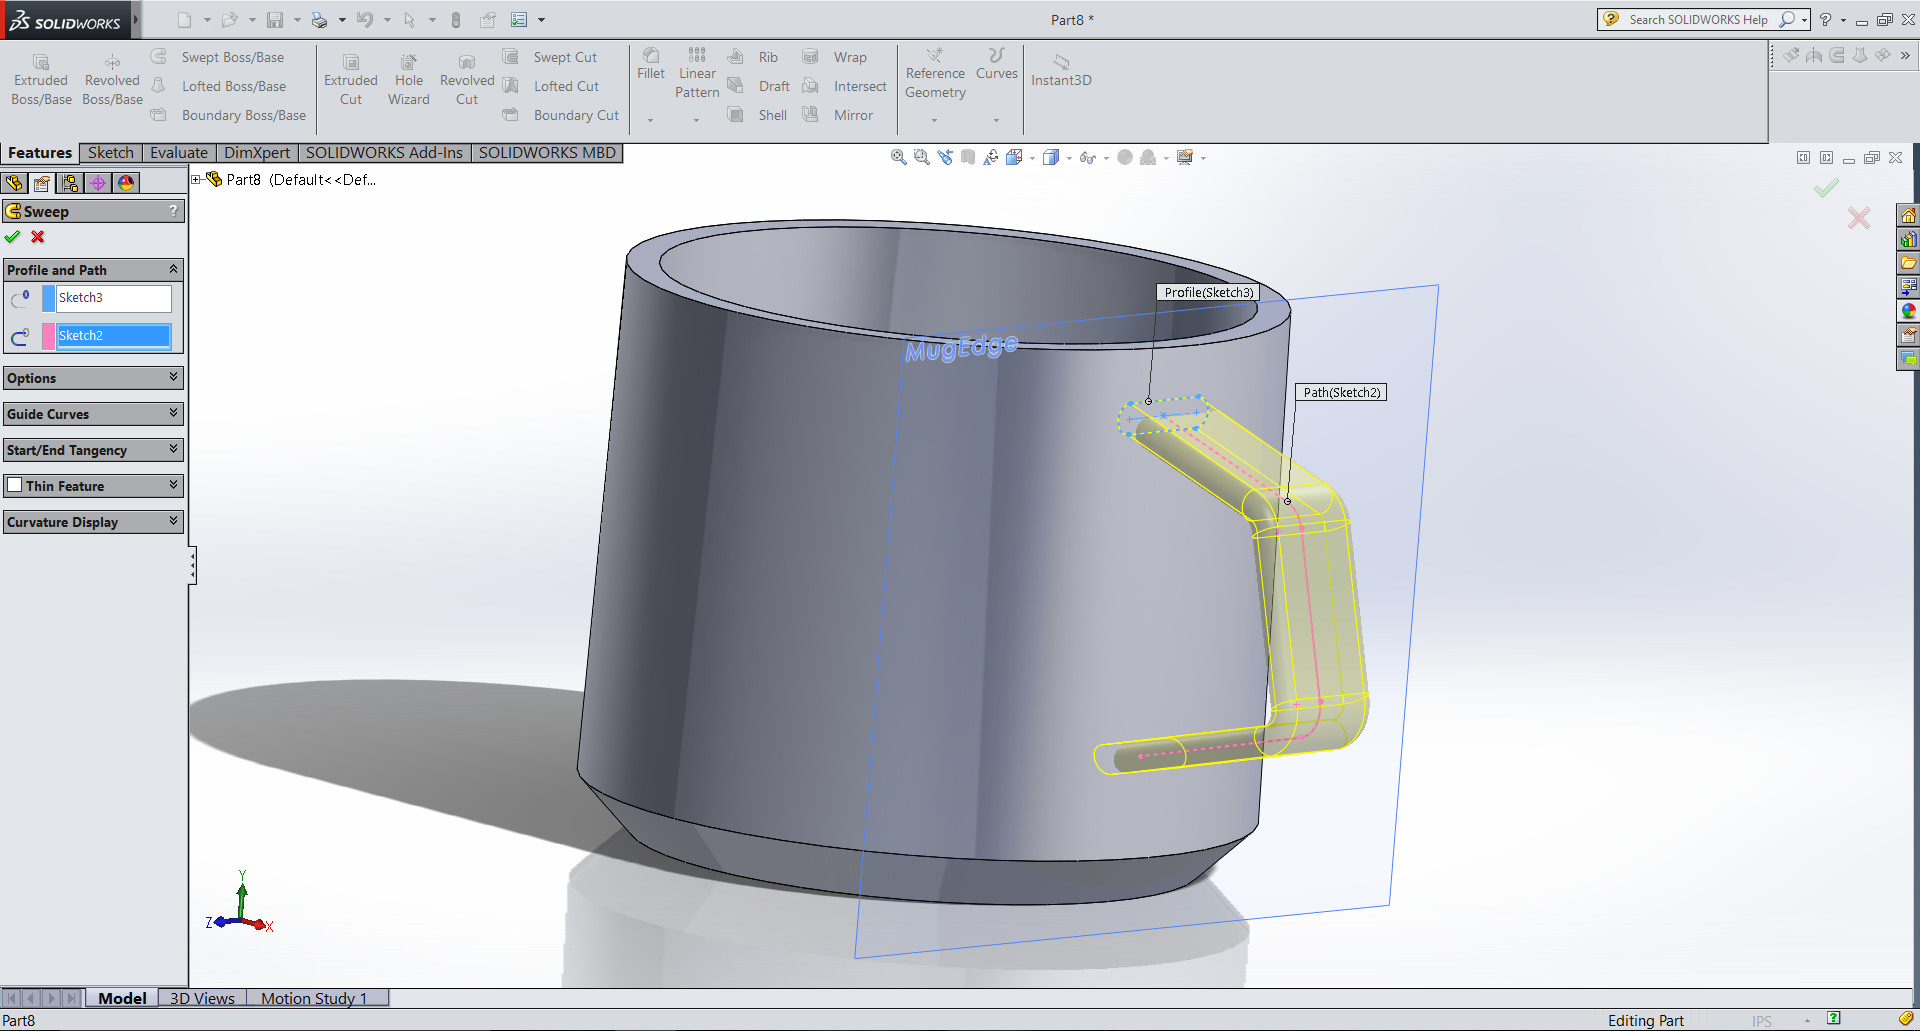Image resolution: width=1920 pixels, height=1031 pixels.
Task: Open the Print dropdown arrow
Action: (x=342, y=20)
